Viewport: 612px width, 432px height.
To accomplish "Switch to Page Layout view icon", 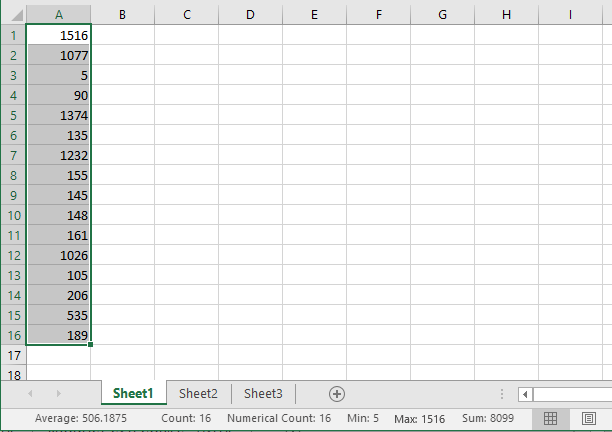I will (x=589, y=418).
